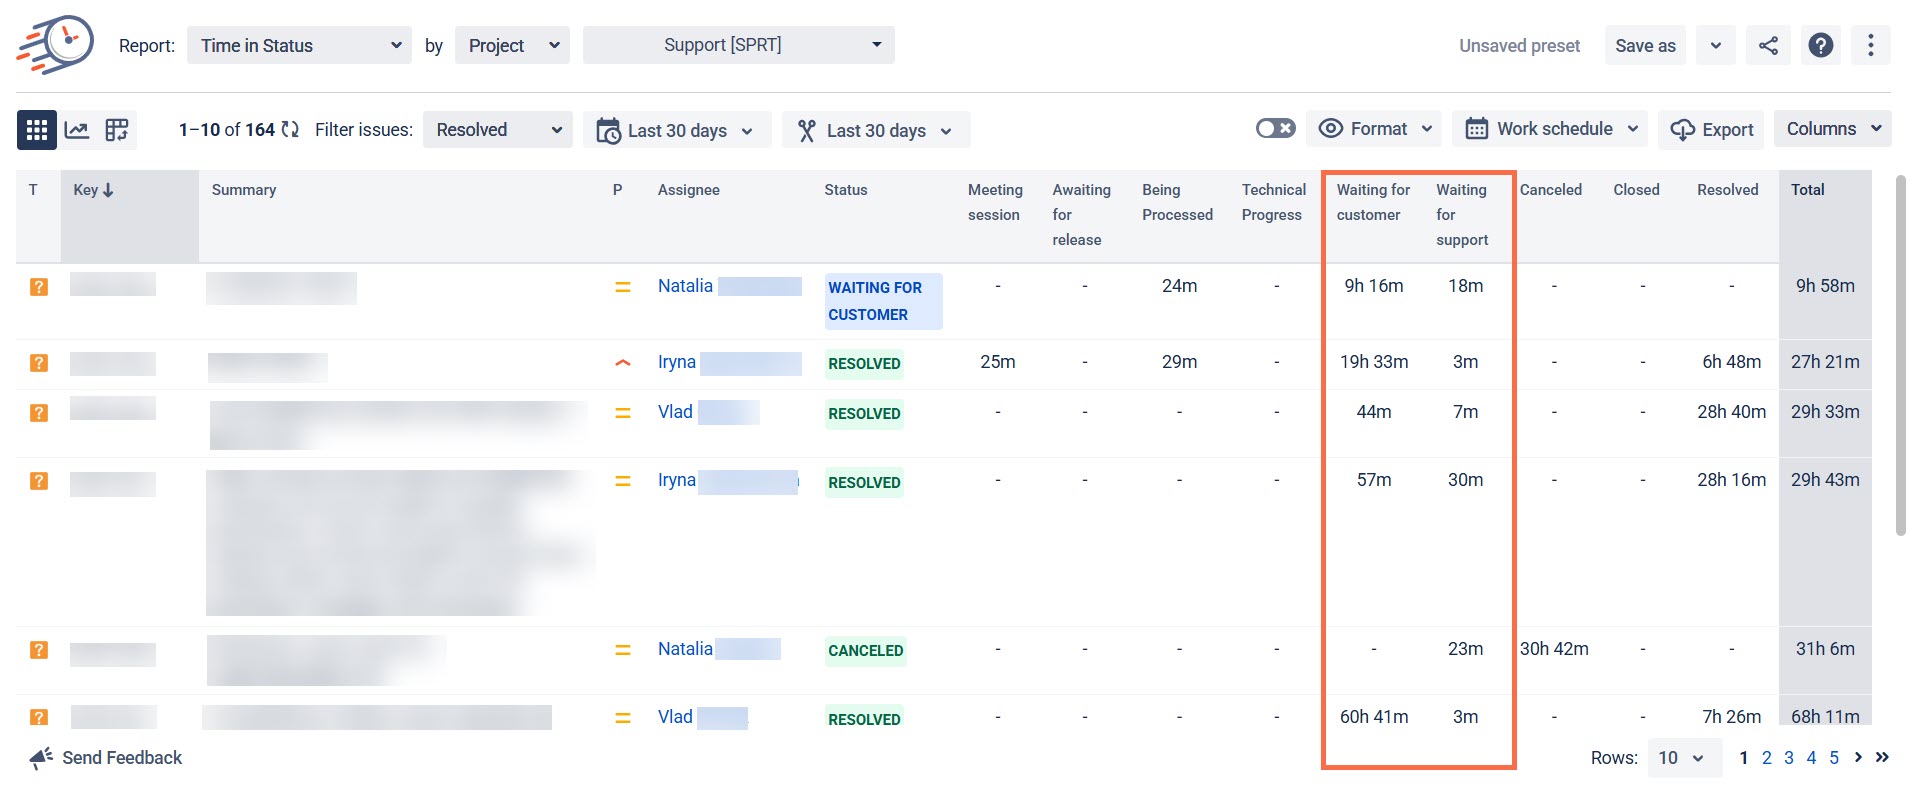The width and height of the screenshot is (1910, 793).
Task: Sort by the Key column header
Action: point(93,190)
